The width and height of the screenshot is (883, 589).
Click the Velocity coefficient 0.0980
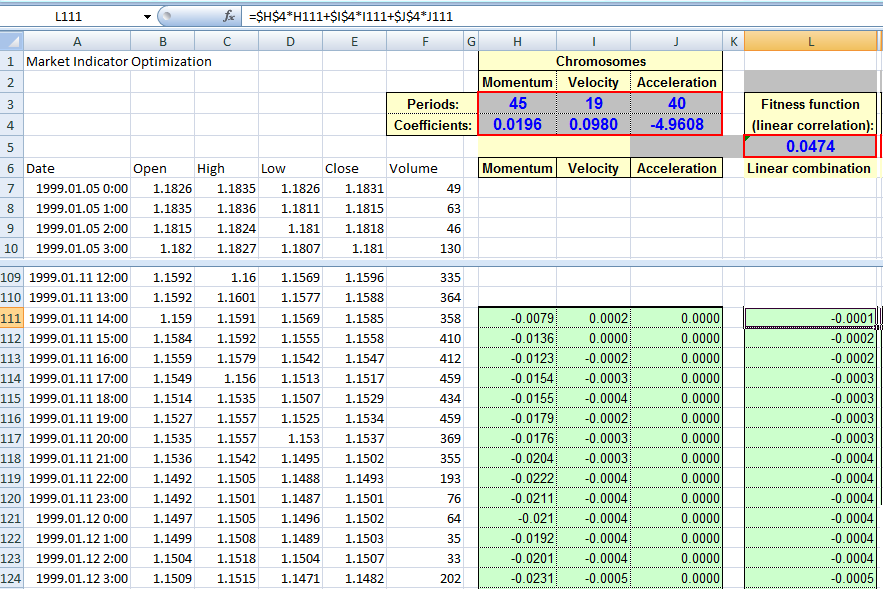pos(594,124)
